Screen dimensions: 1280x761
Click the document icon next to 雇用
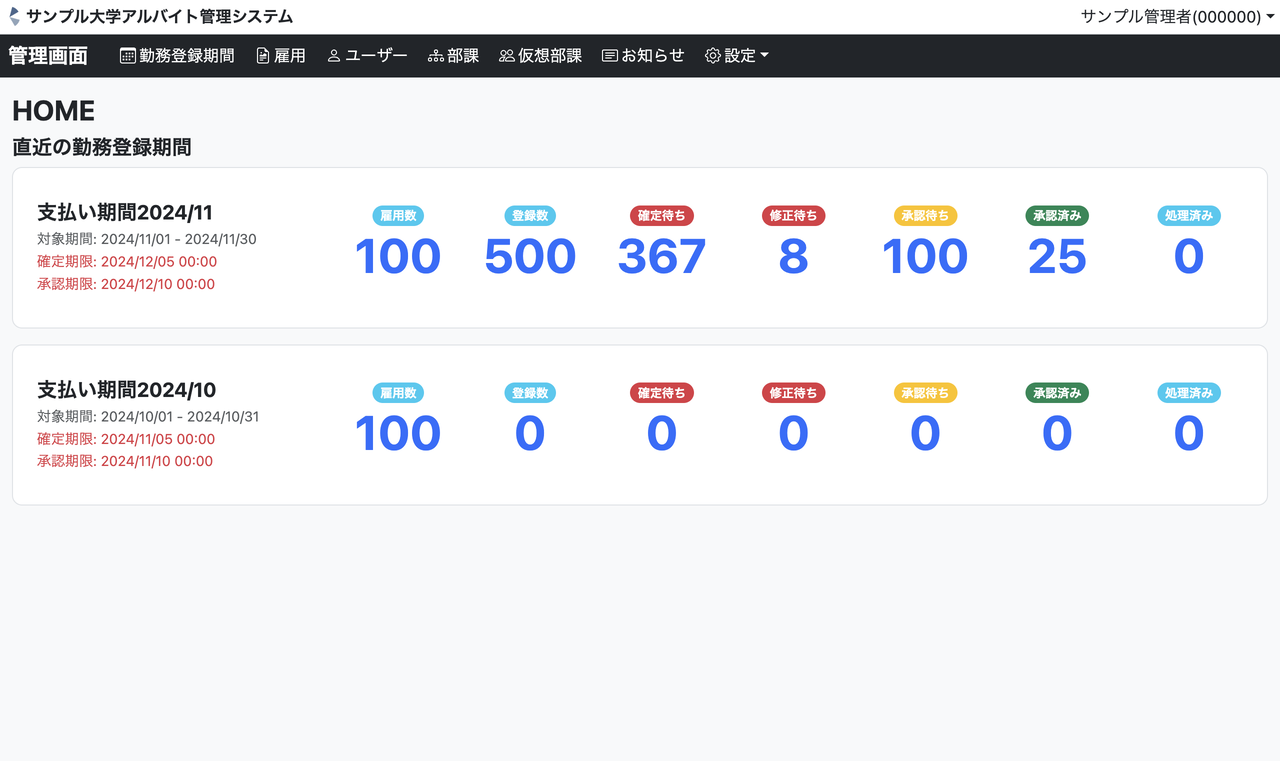tap(263, 56)
